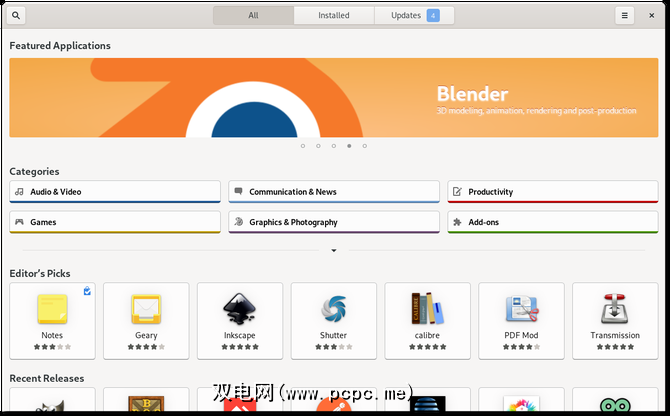Select the third carousel dot

pos(334,146)
